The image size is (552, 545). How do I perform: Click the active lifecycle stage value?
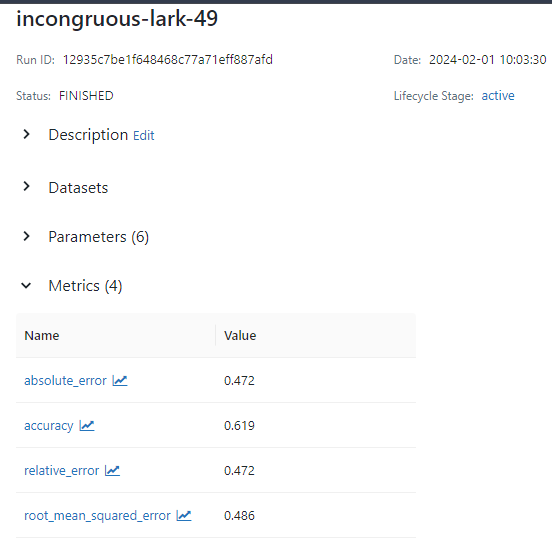pyautogui.click(x=498, y=95)
